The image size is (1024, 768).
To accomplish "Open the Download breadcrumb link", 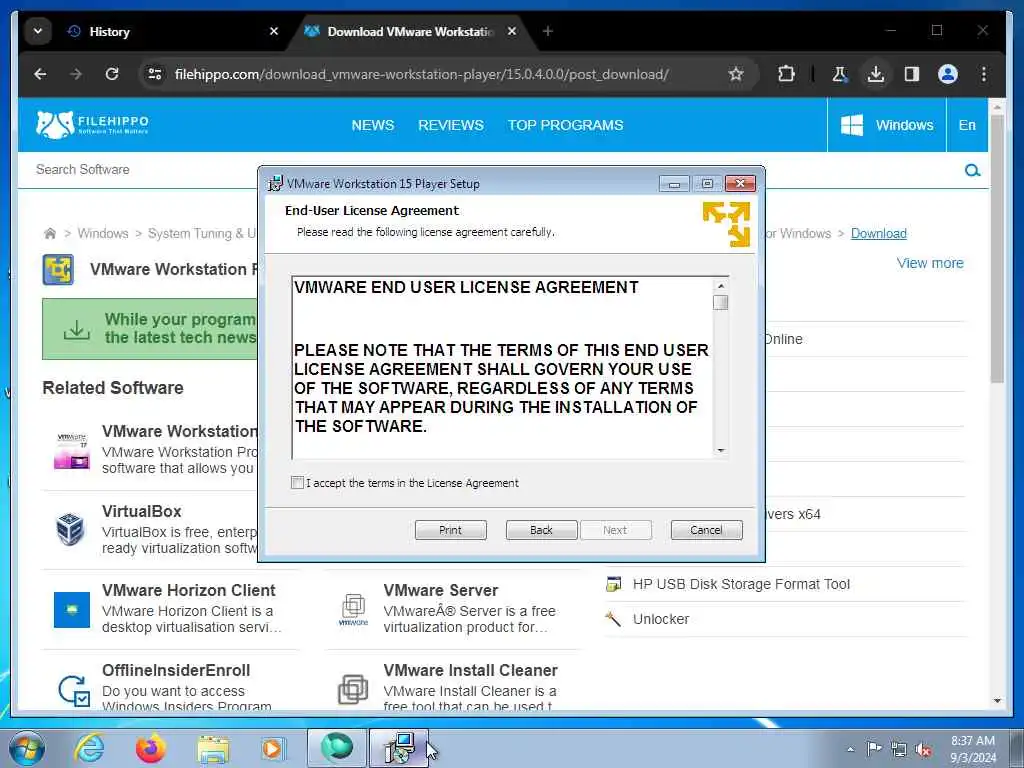I will (x=878, y=233).
